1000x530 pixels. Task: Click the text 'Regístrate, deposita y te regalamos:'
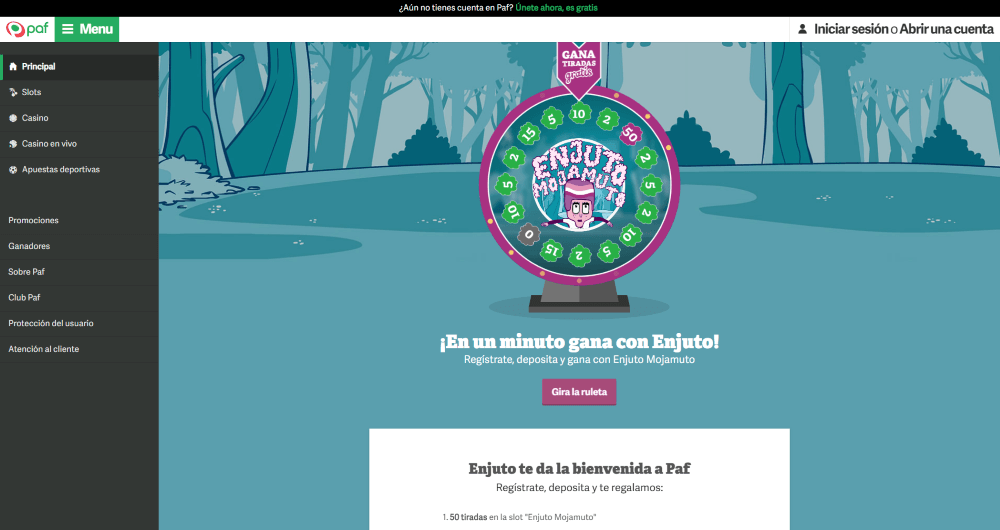pos(579,488)
